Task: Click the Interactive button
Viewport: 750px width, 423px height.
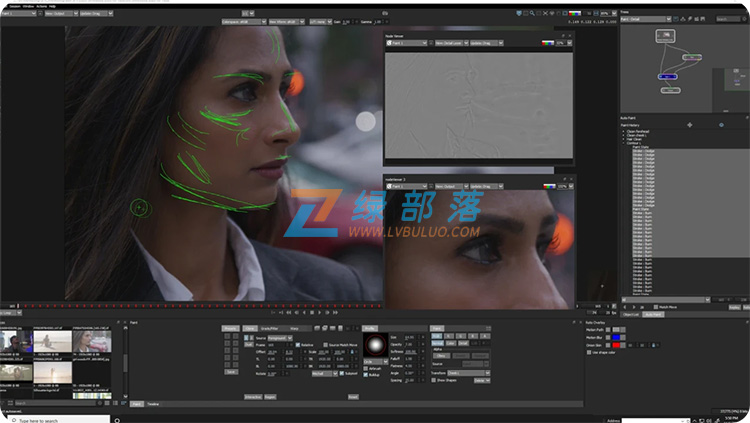Action: tap(253, 397)
